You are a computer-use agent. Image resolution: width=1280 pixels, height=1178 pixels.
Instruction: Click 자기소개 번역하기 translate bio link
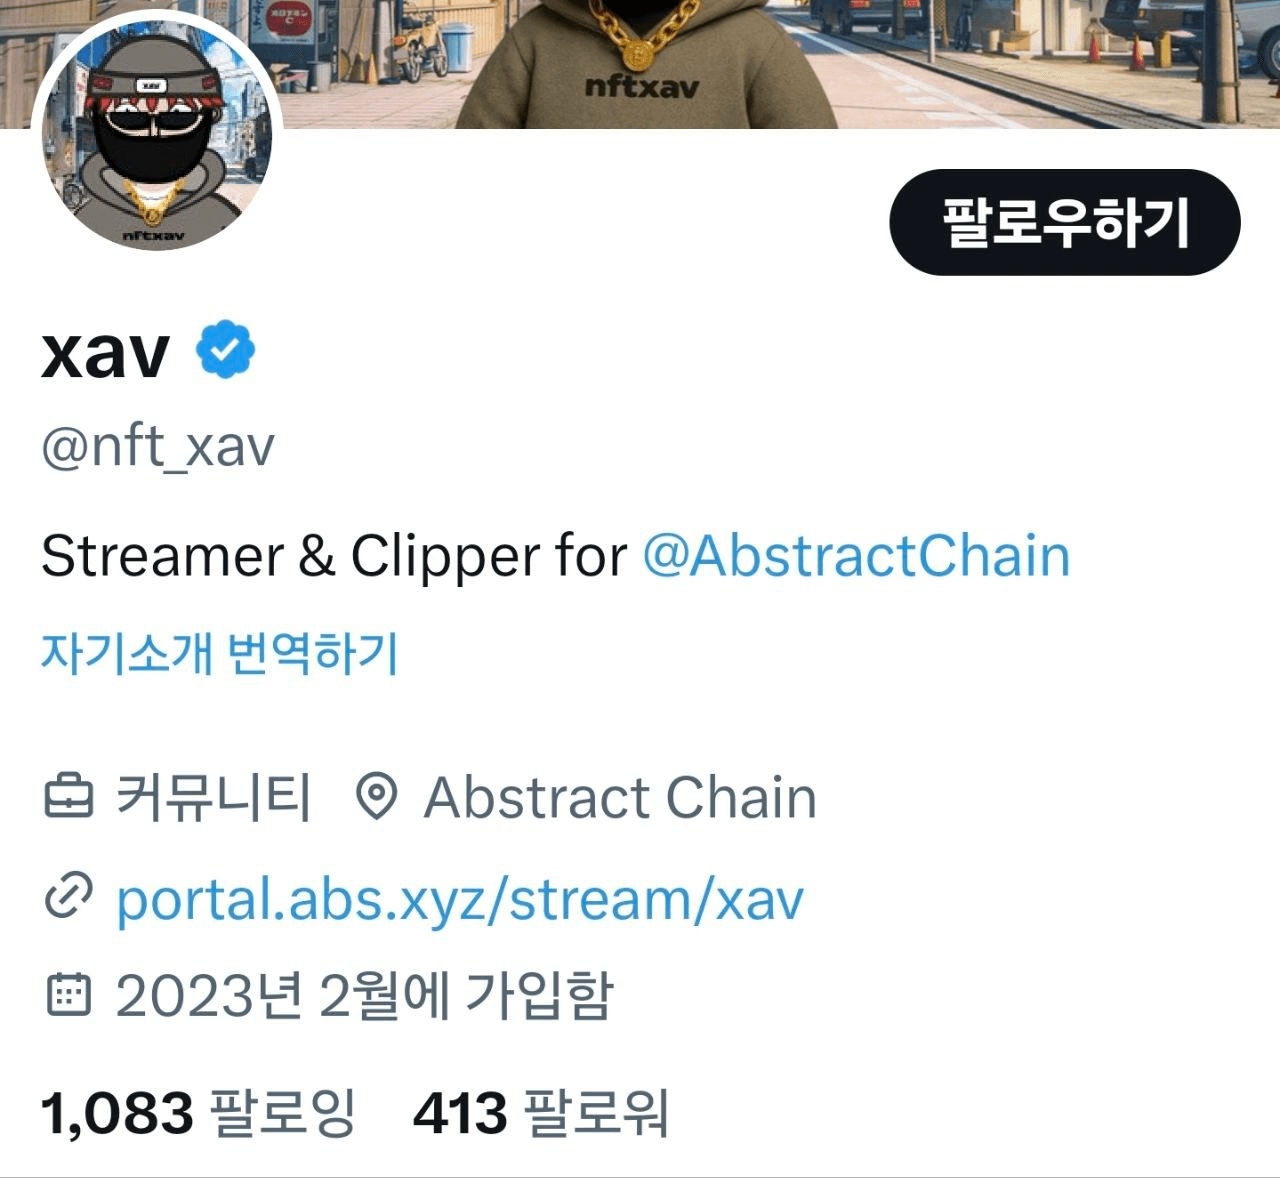click(x=219, y=654)
